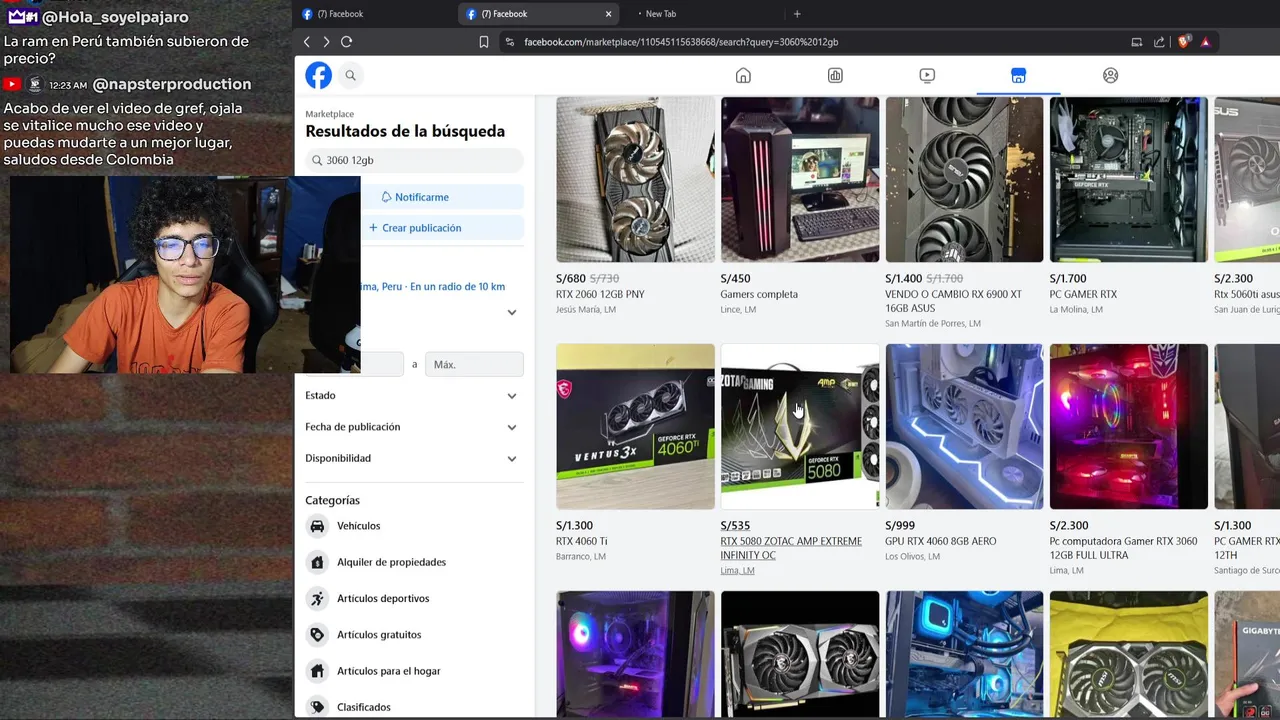Click the S/999 price text
The height and width of the screenshot is (720, 1280).
coord(900,526)
